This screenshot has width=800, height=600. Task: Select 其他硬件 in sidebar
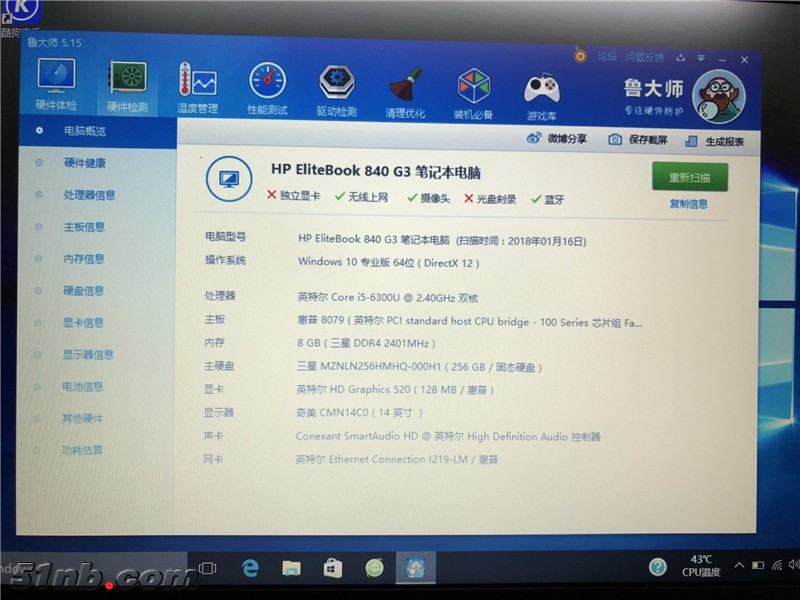point(82,418)
